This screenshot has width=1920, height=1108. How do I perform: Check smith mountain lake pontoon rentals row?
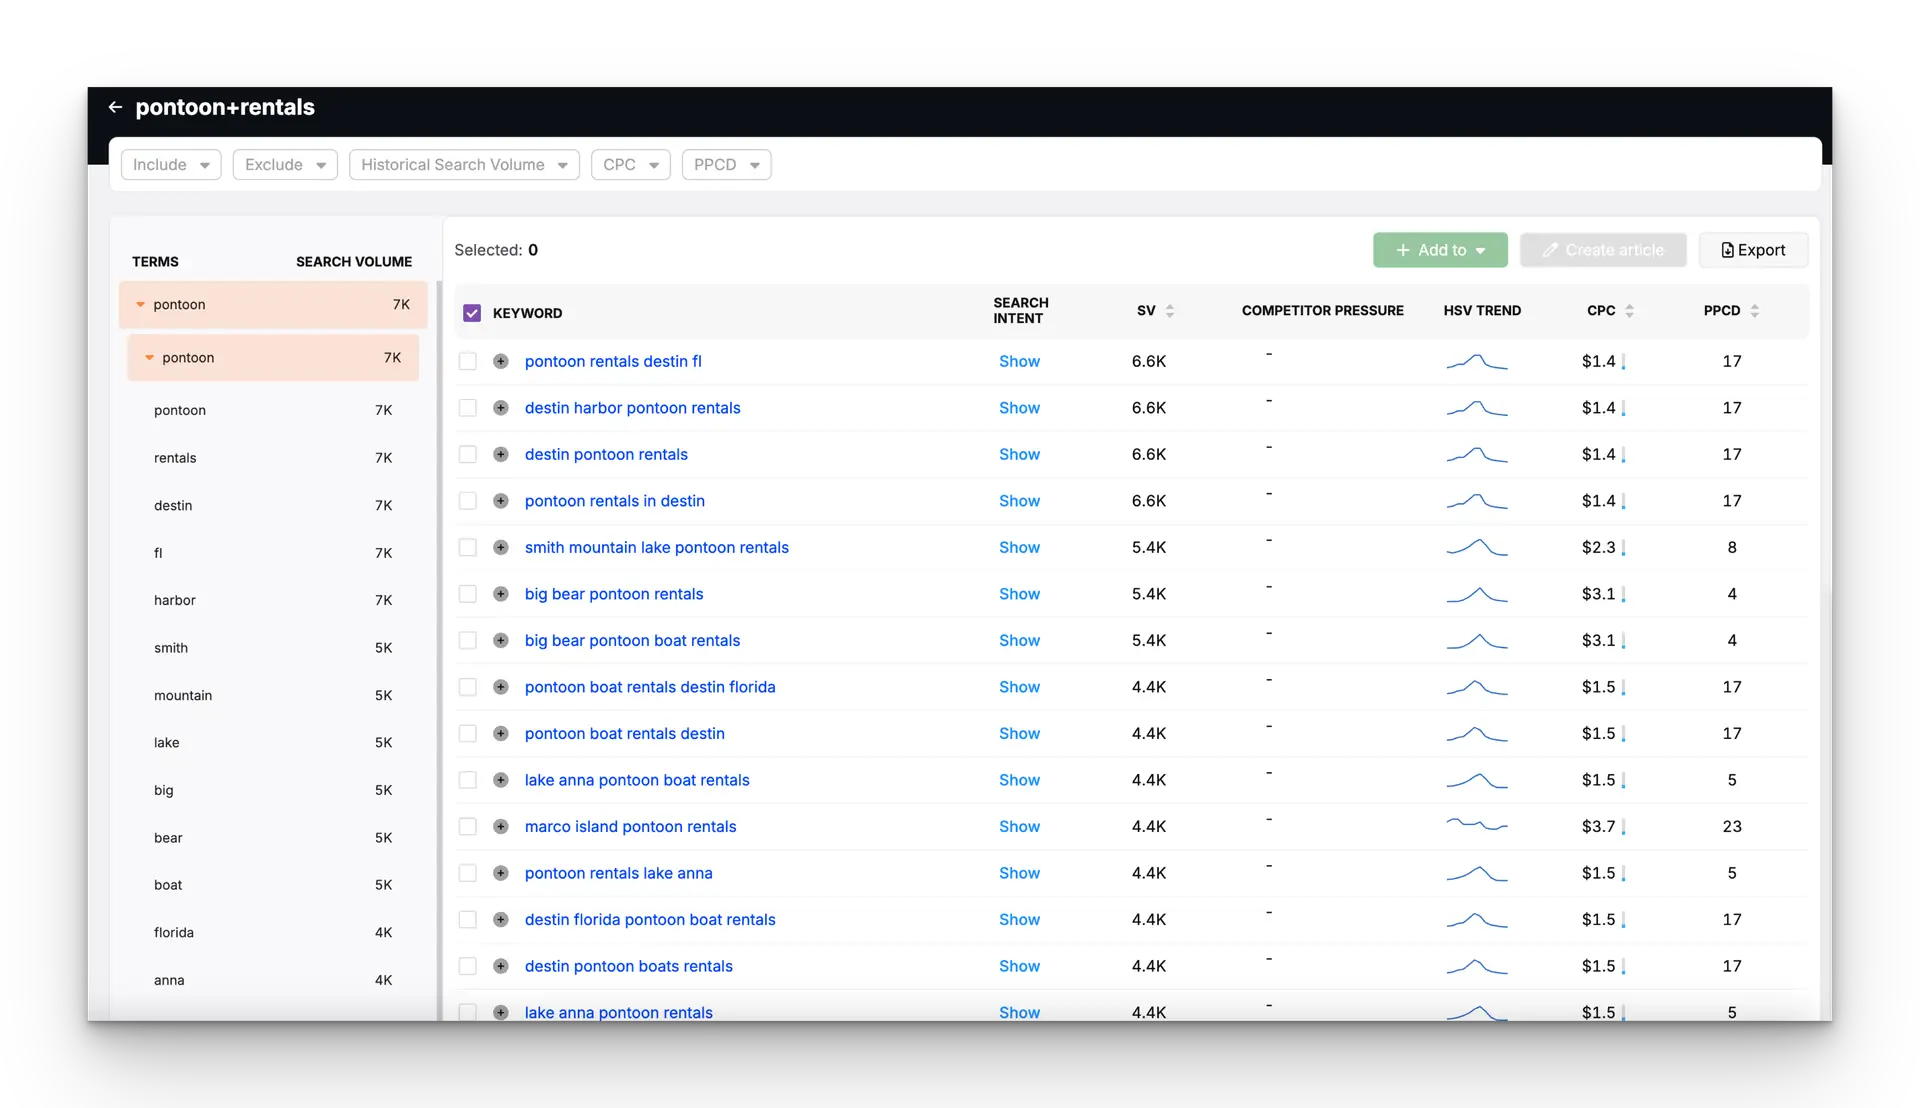pyautogui.click(x=467, y=547)
